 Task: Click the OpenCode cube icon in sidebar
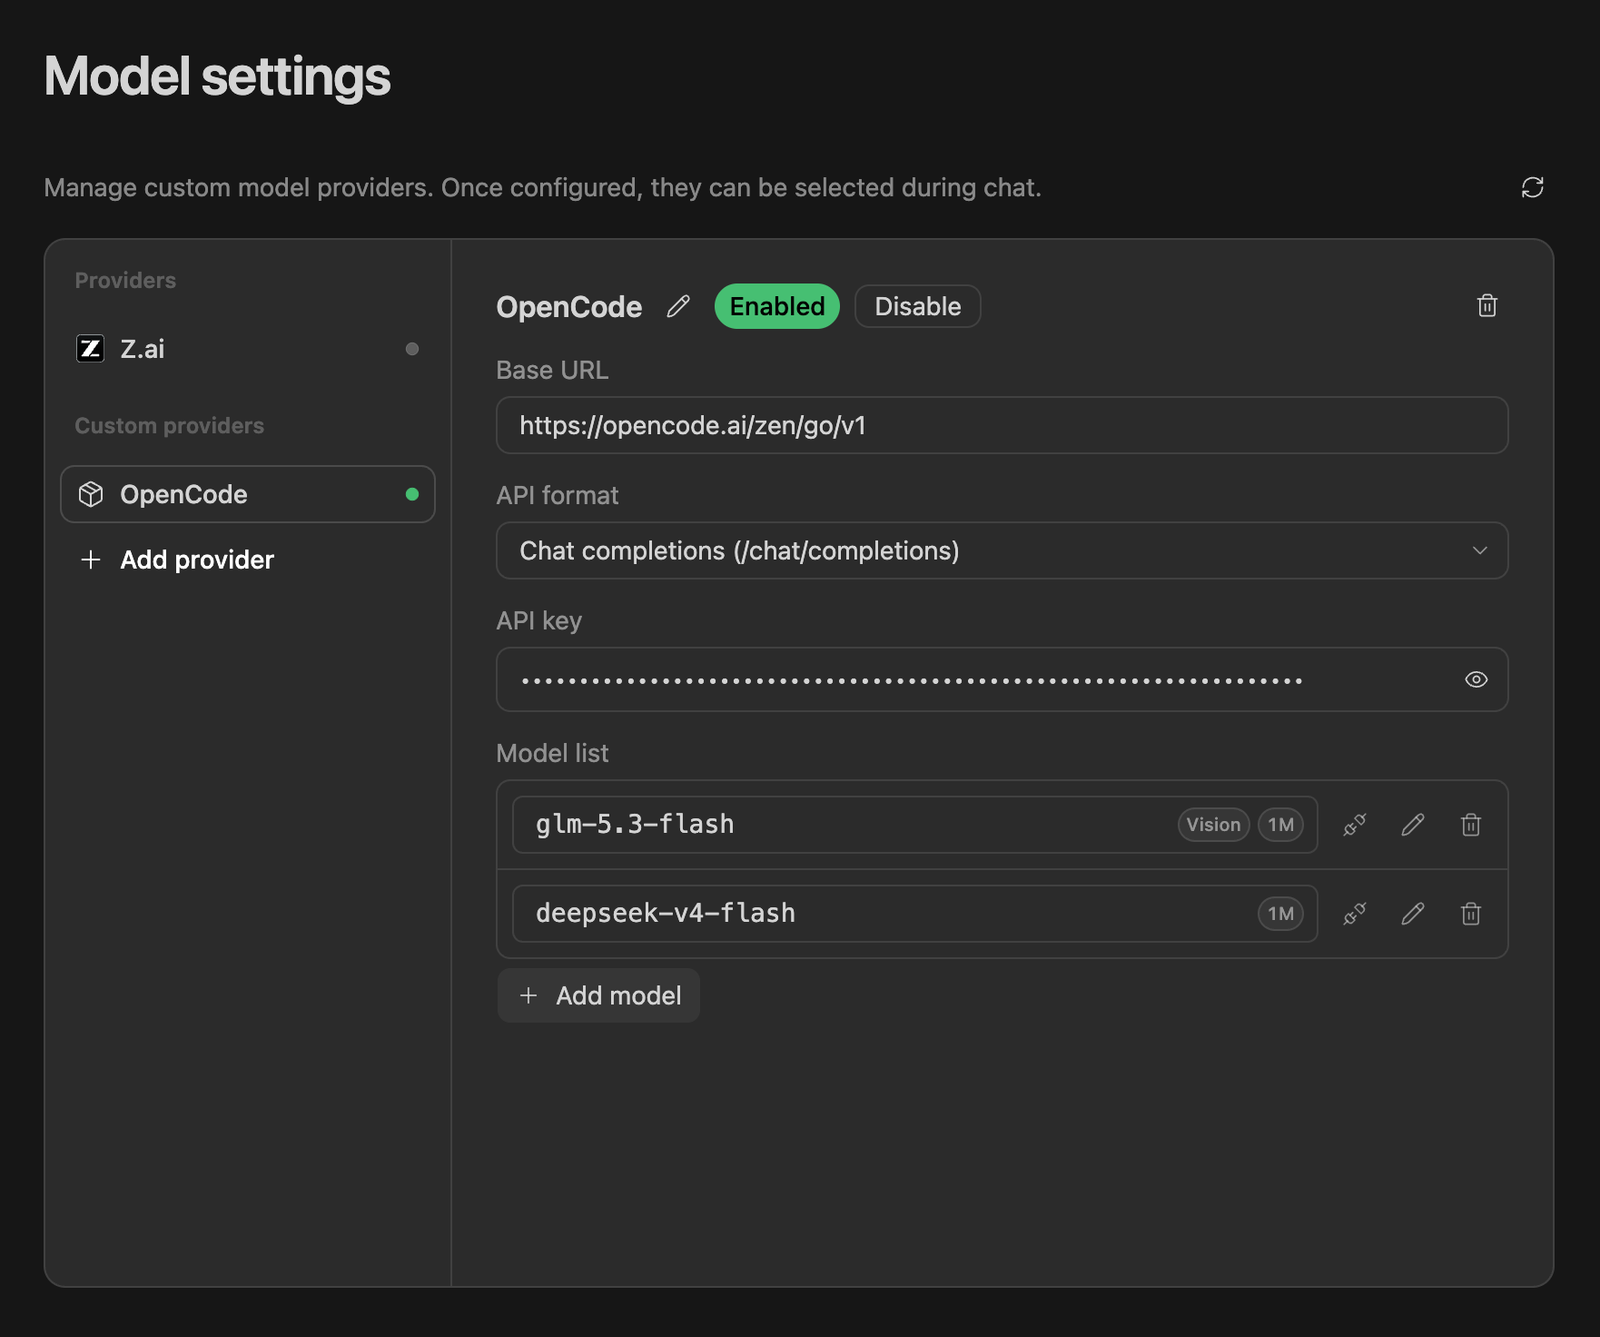(91, 494)
